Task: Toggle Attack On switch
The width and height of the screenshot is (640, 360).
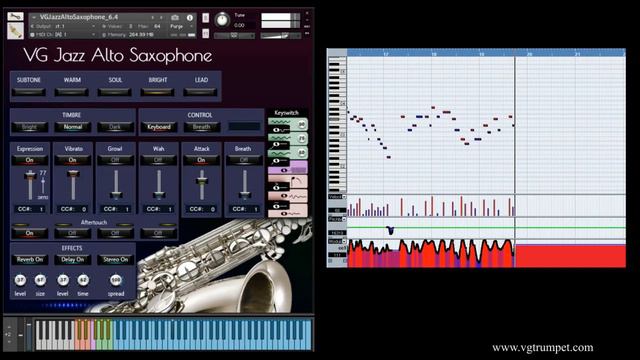Action: (201, 160)
